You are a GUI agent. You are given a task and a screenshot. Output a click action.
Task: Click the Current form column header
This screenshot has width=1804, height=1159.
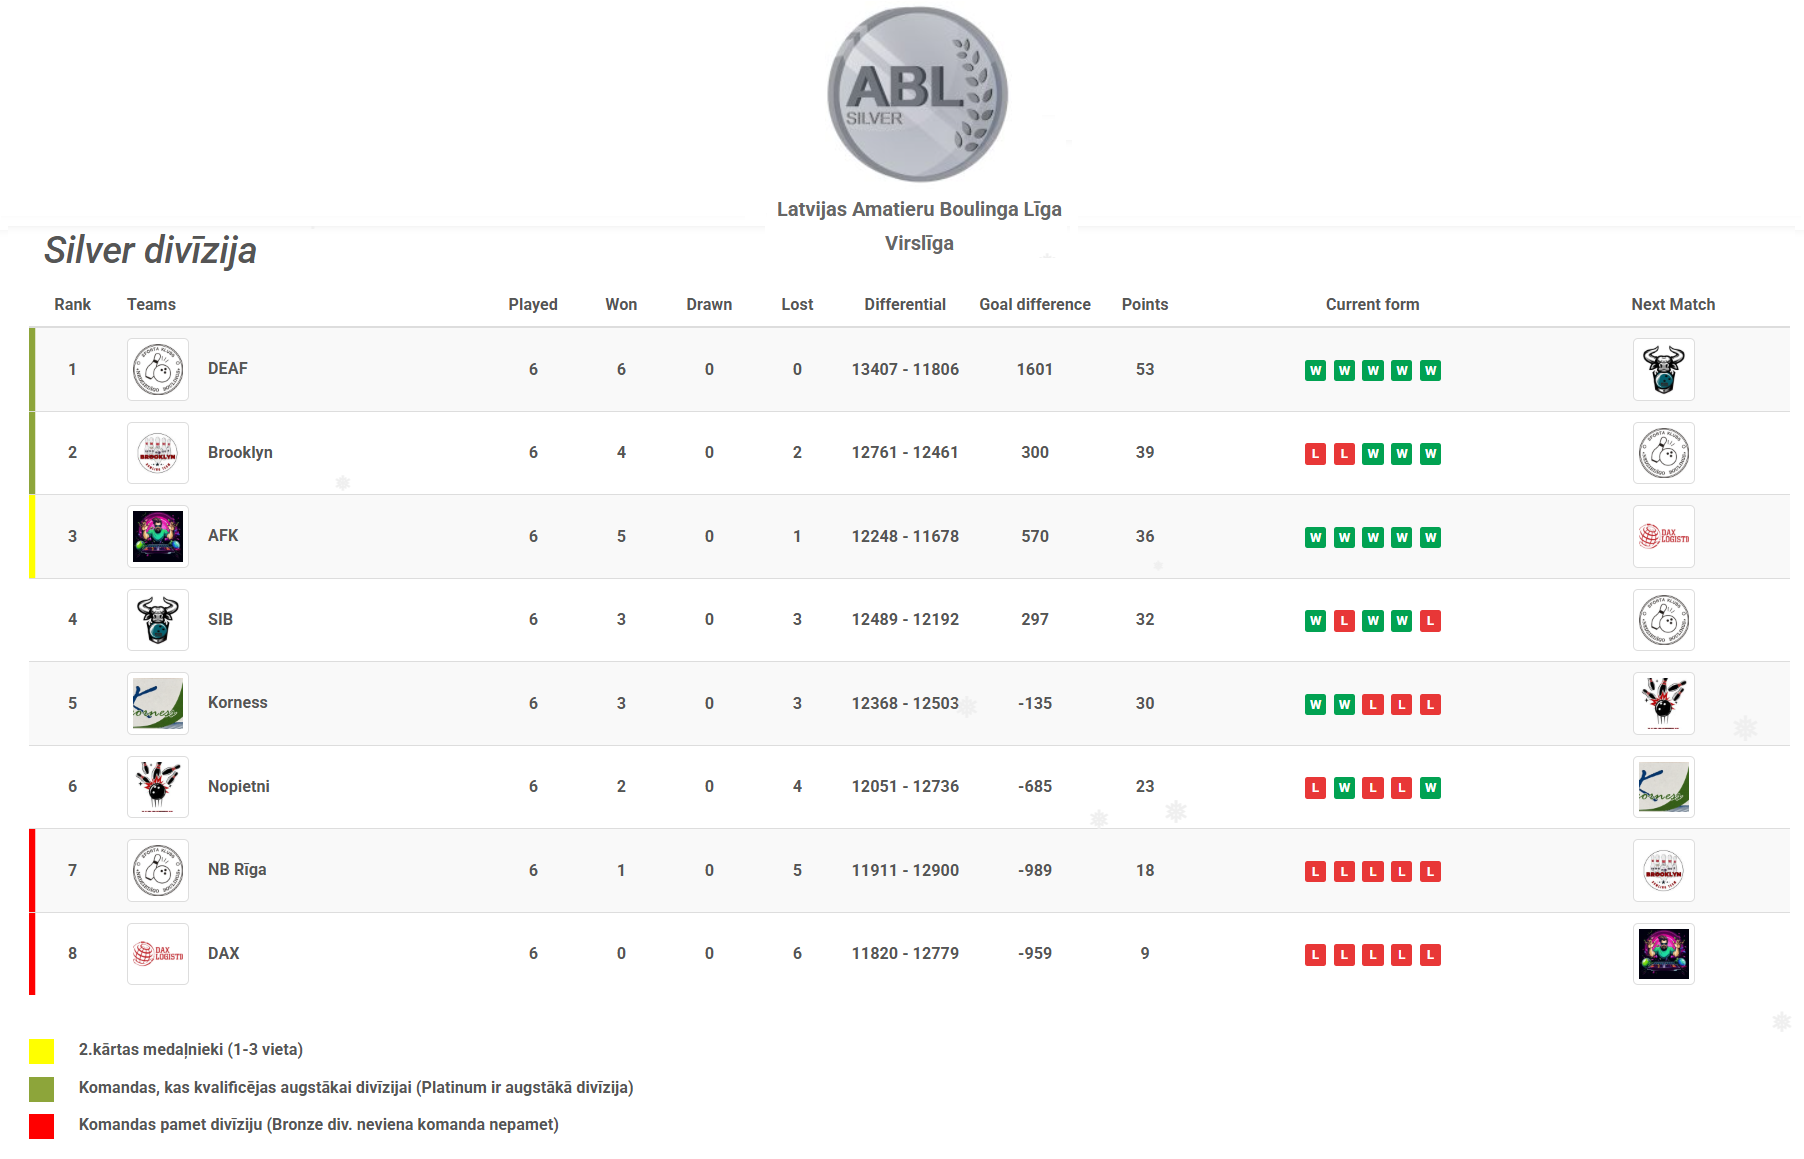point(1372,304)
